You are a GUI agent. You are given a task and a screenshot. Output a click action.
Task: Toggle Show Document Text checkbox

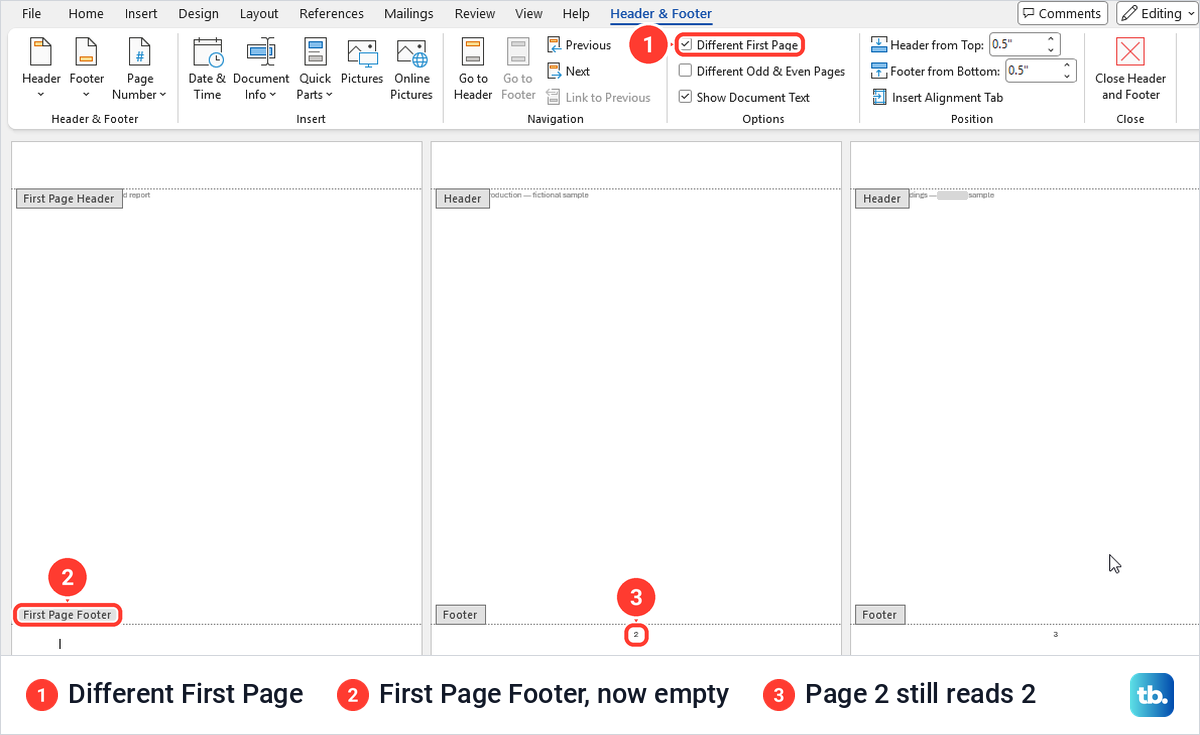click(x=685, y=97)
